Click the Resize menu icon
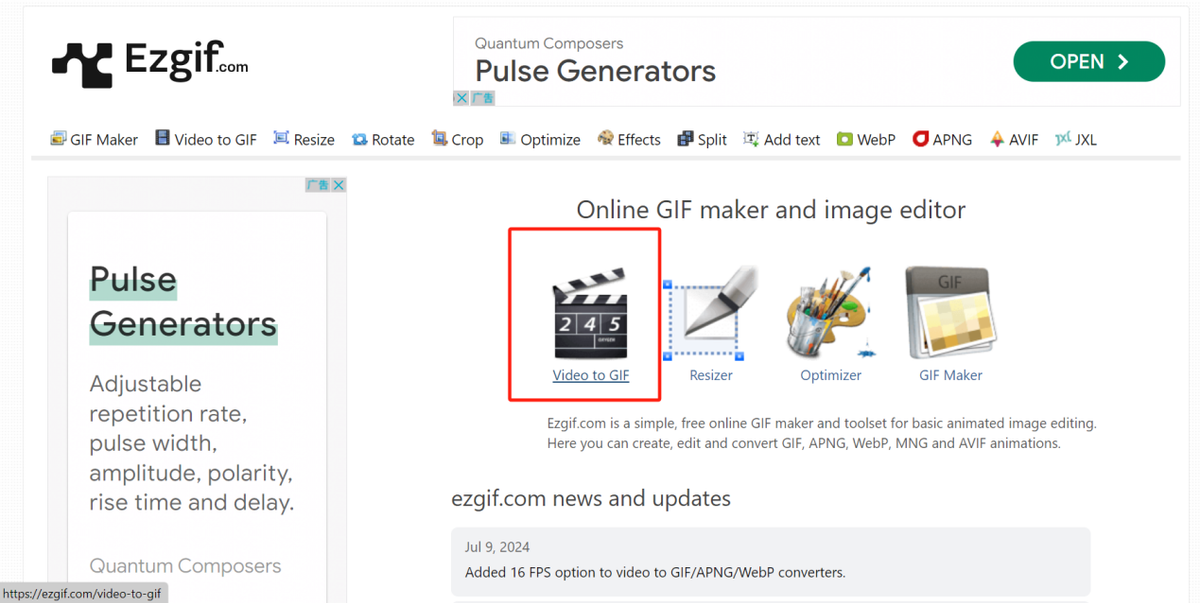 281,138
